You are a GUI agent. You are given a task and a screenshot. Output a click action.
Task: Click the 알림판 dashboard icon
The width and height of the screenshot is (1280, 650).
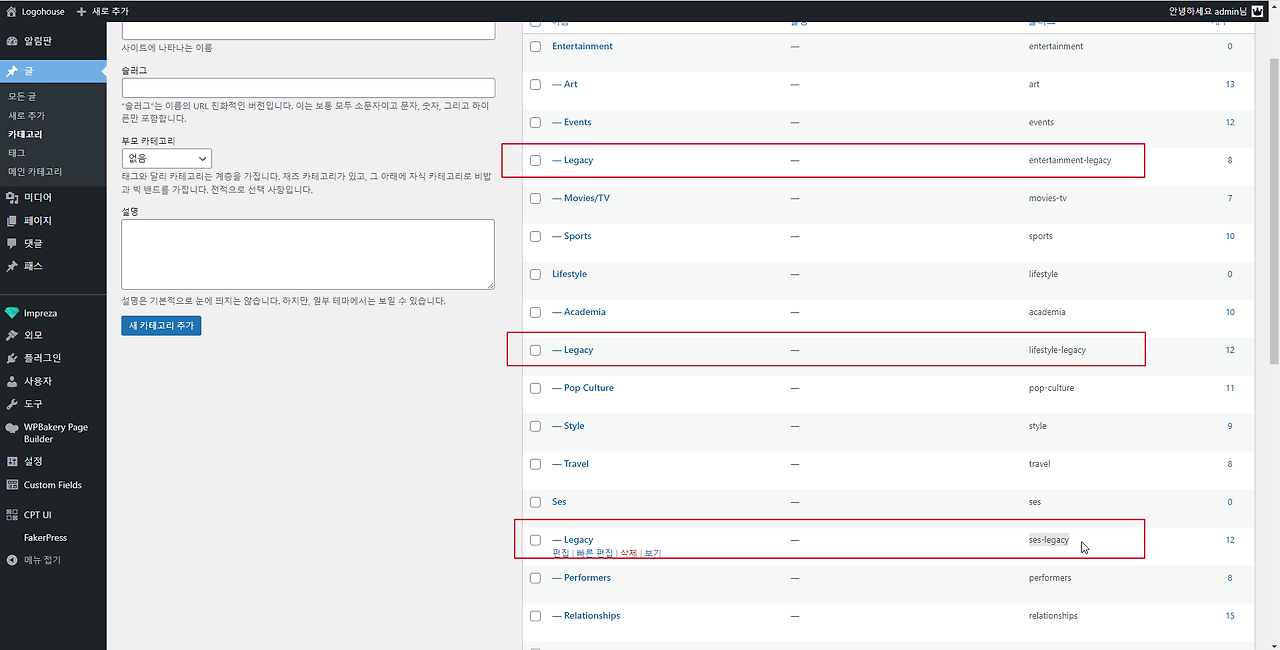(12, 41)
